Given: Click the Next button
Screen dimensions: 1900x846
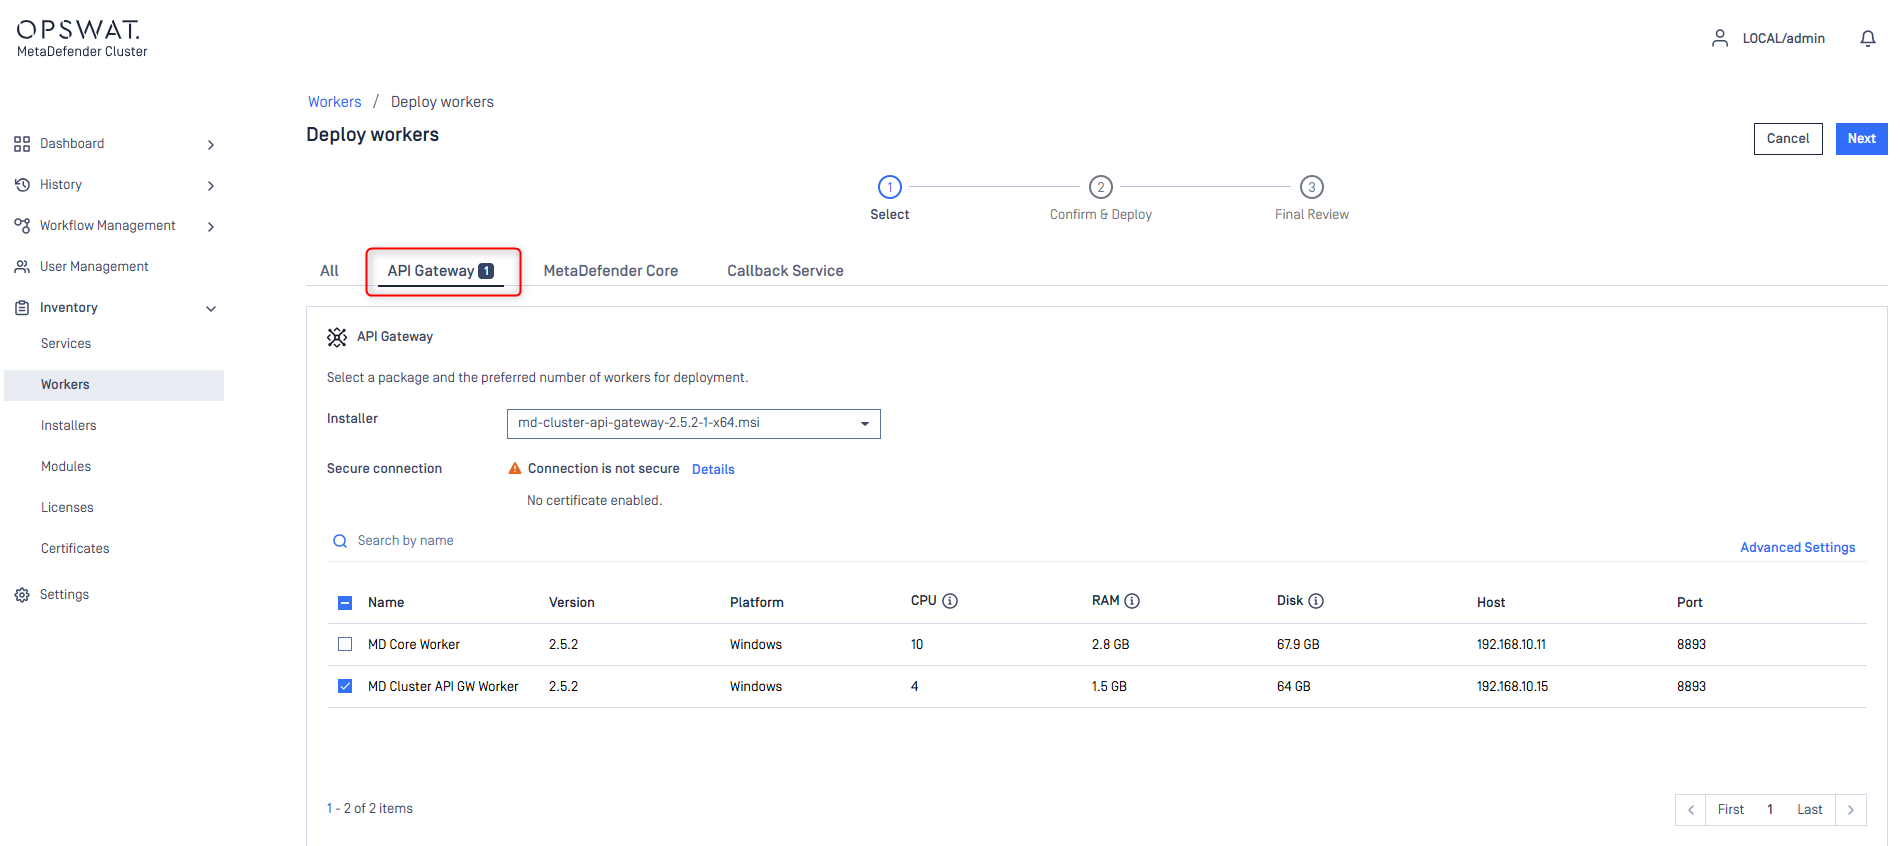Looking at the screenshot, I should (1860, 139).
